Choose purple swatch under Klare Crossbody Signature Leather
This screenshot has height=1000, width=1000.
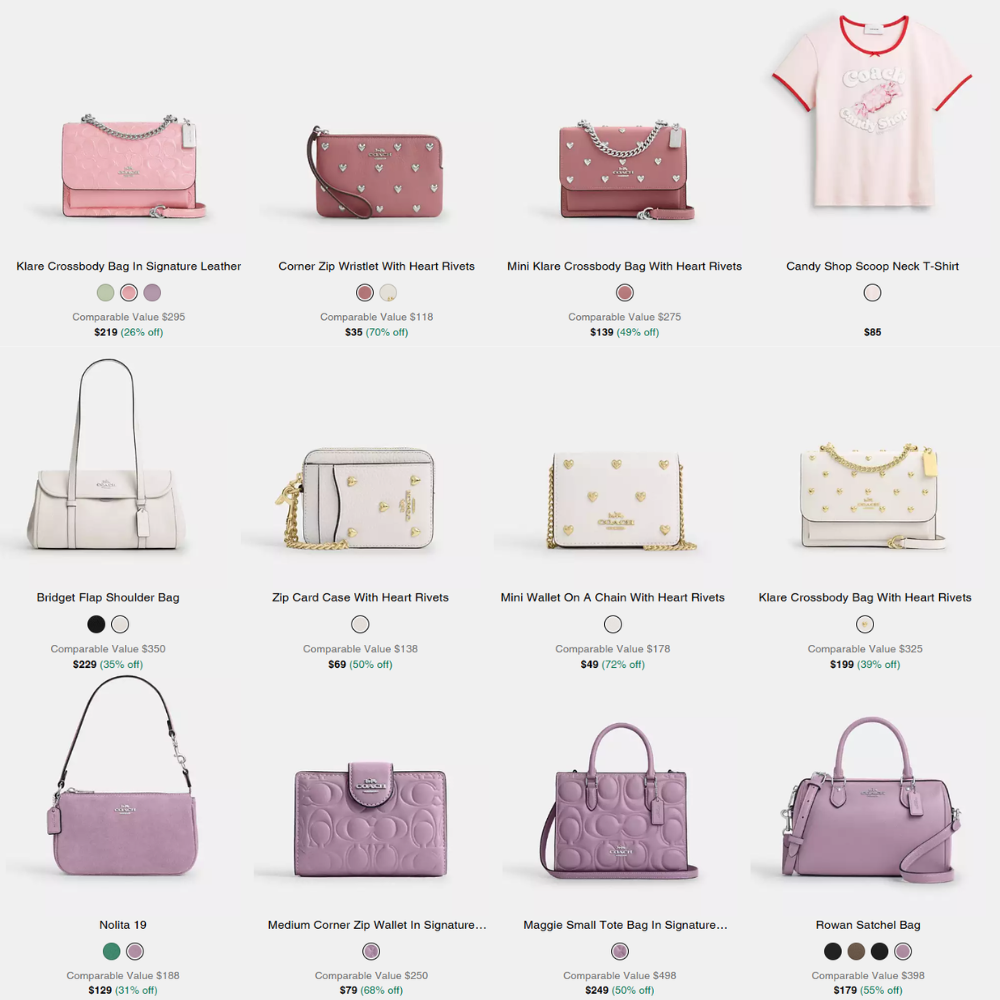pos(152,293)
